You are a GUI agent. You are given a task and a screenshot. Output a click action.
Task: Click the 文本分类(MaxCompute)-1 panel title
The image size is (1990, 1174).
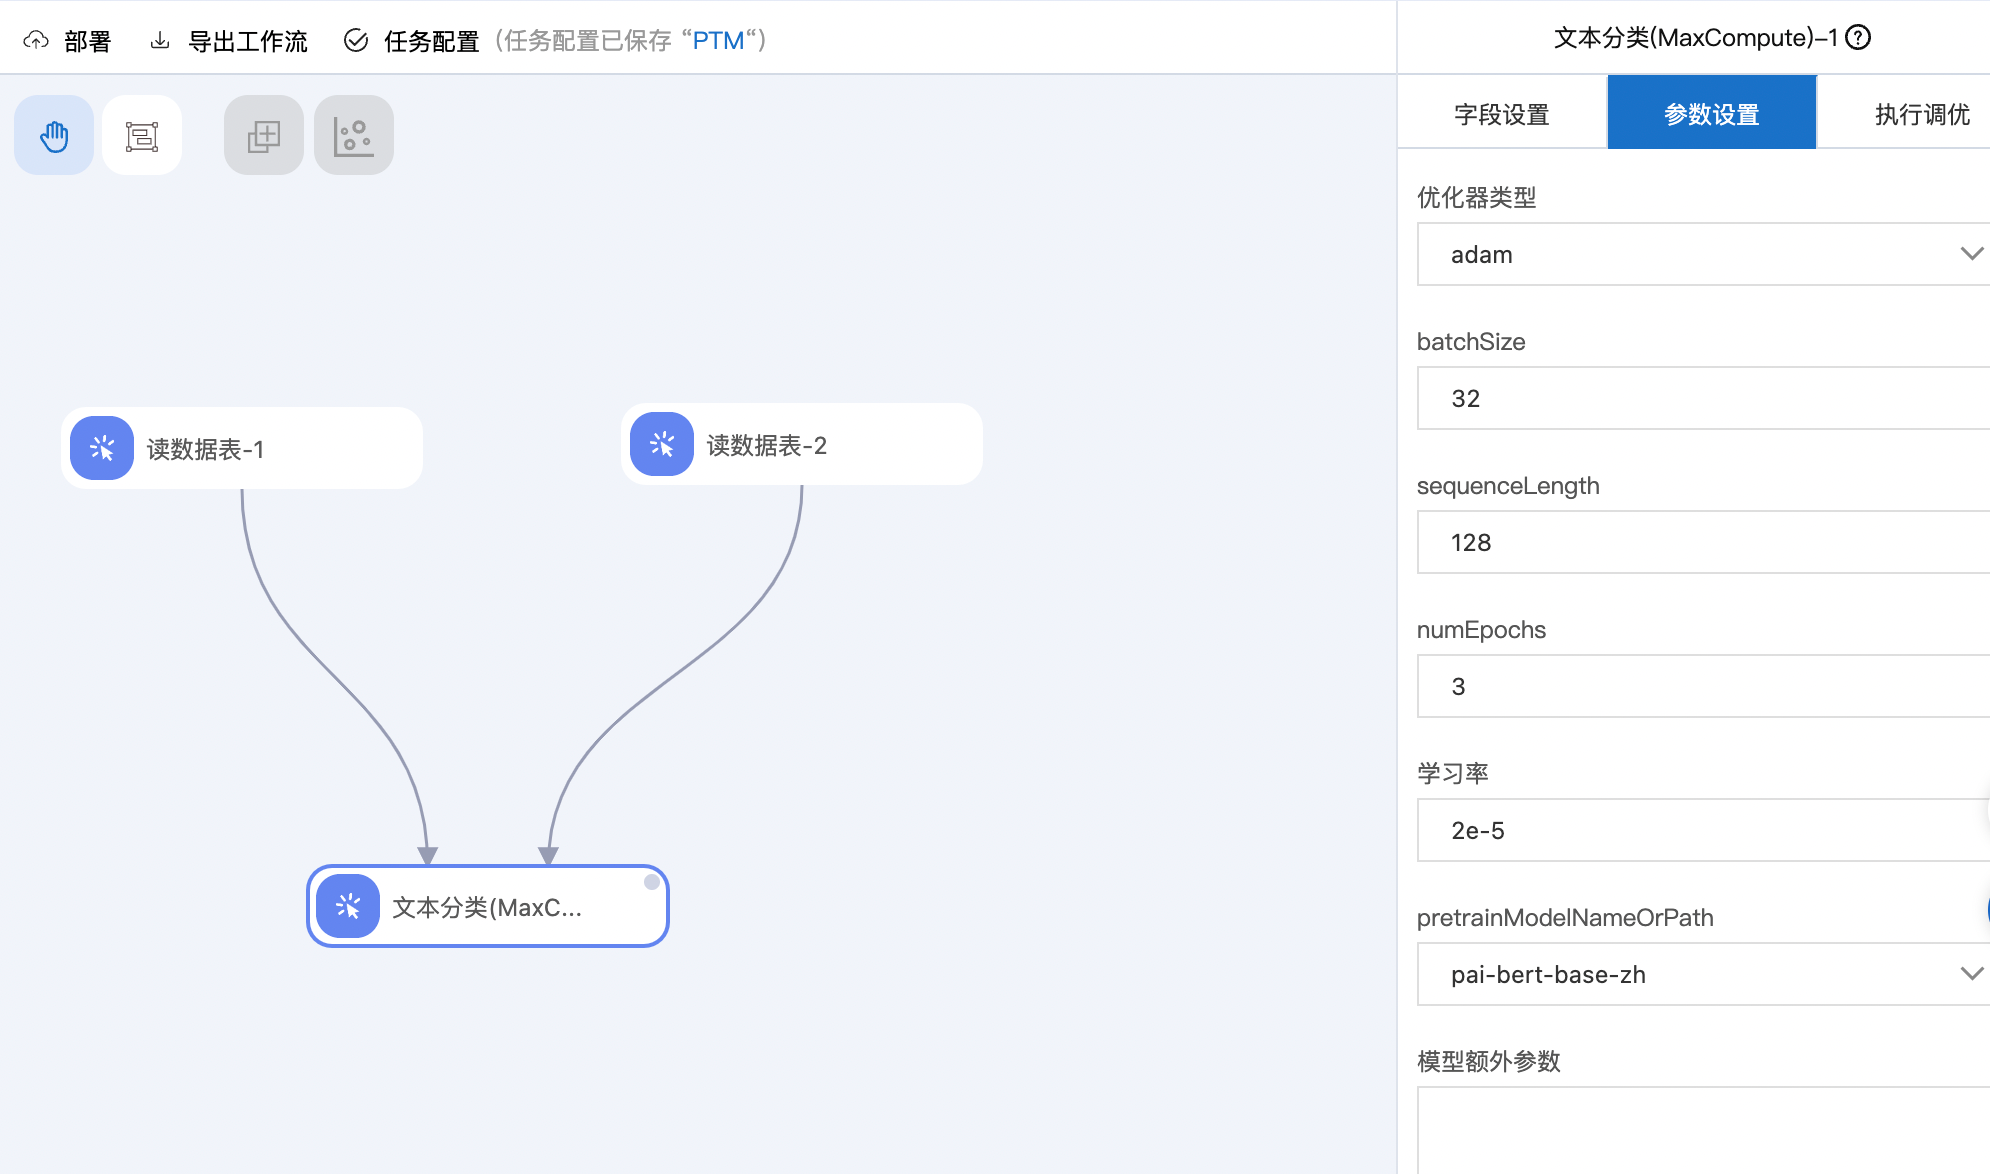point(1696,38)
